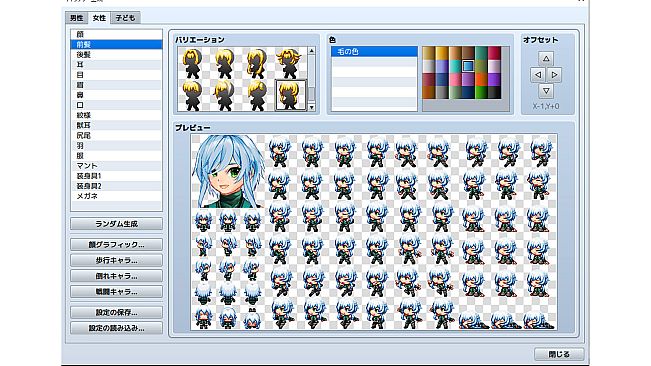
Task: Open 倒れキャラ... export
Action: pos(116,276)
